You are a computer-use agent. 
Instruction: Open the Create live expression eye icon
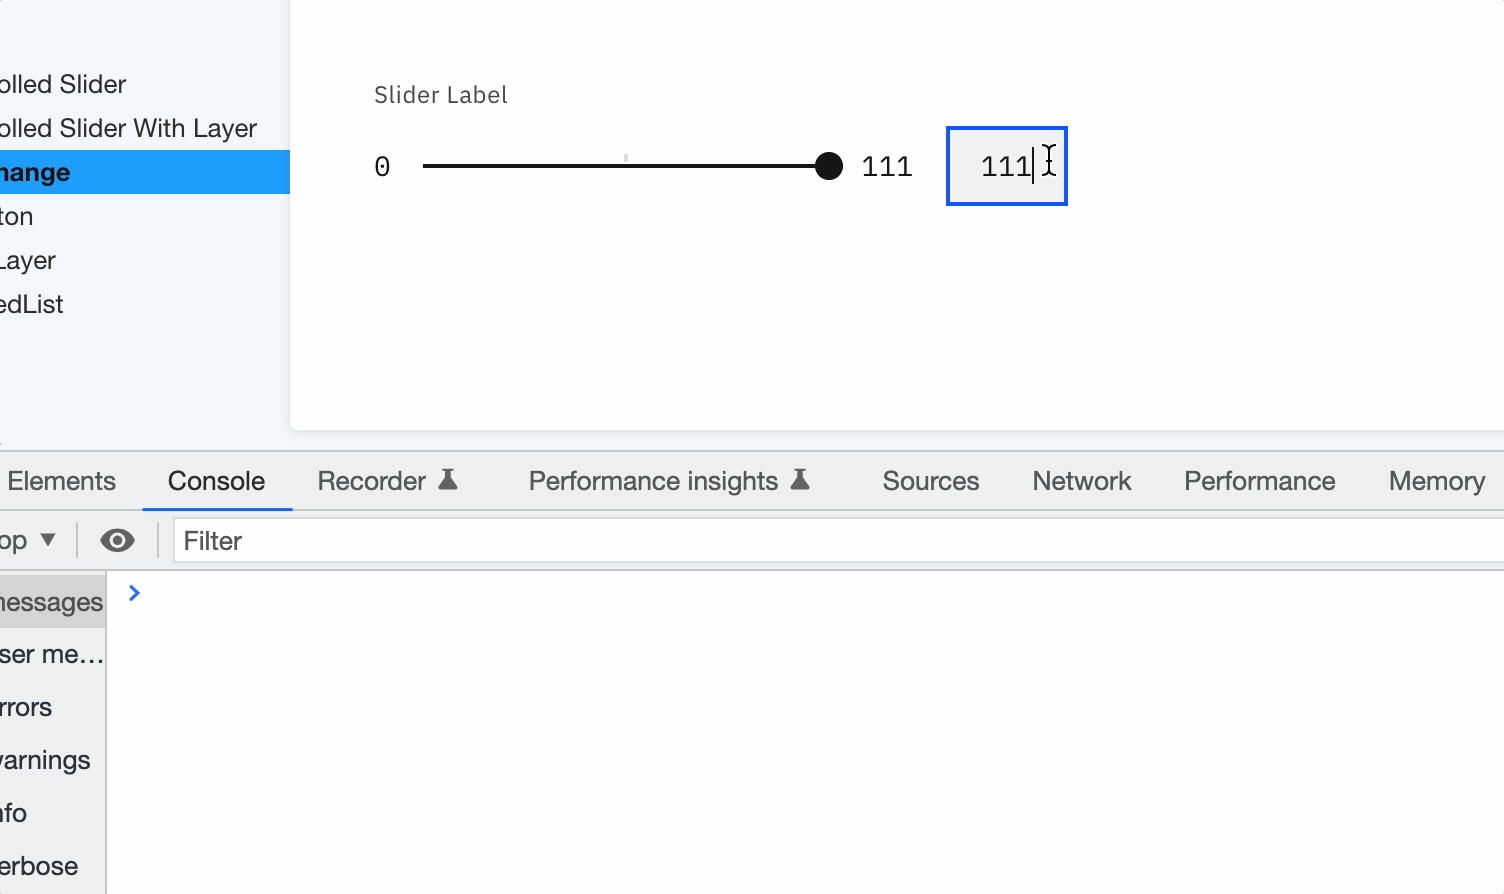click(x=117, y=539)
